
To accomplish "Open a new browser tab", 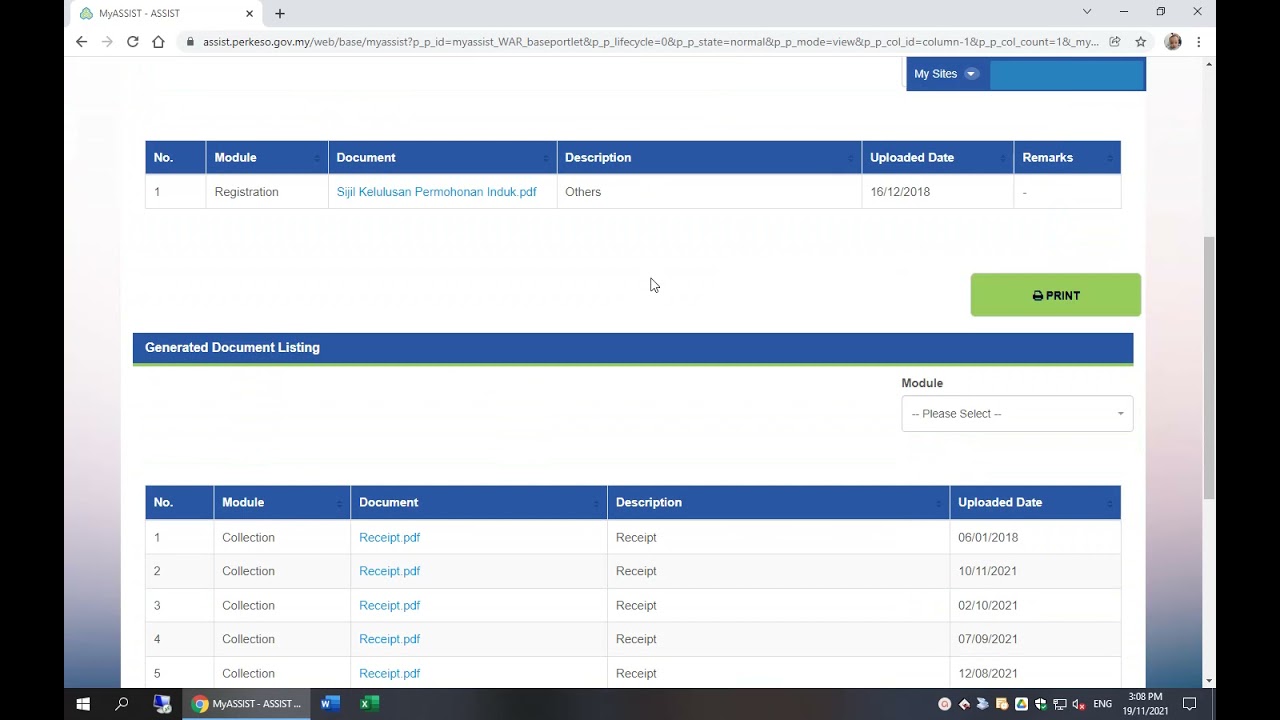I will coord(280,14).
